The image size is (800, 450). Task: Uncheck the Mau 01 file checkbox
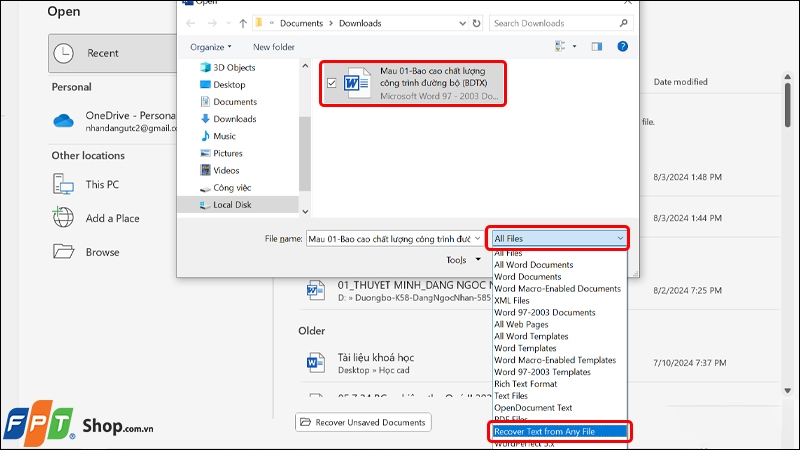click(x=332, y=83)
